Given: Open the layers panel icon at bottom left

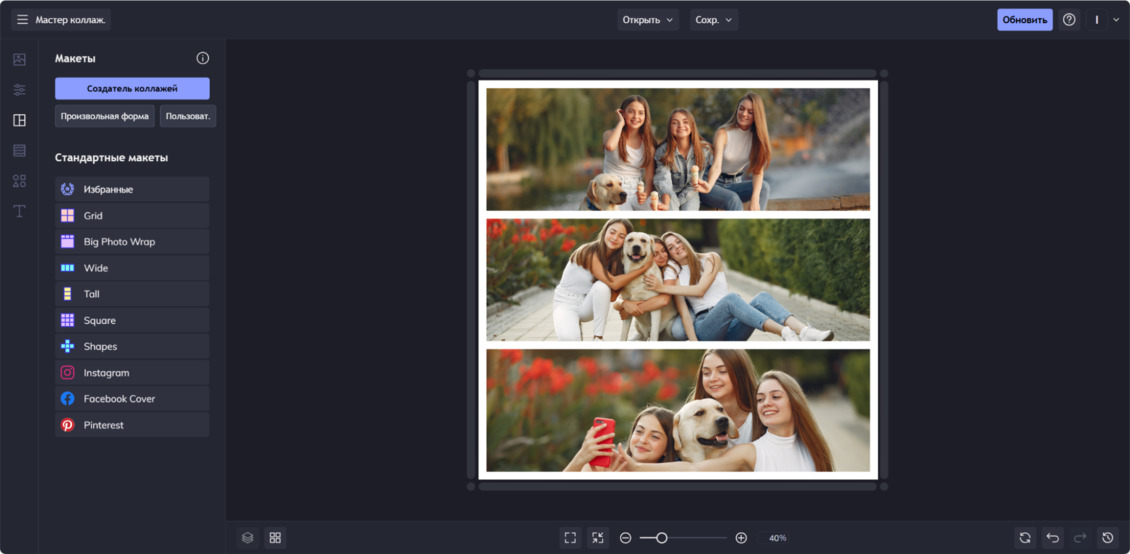Looking at the screenshot, I should click(x=247, y=537).
